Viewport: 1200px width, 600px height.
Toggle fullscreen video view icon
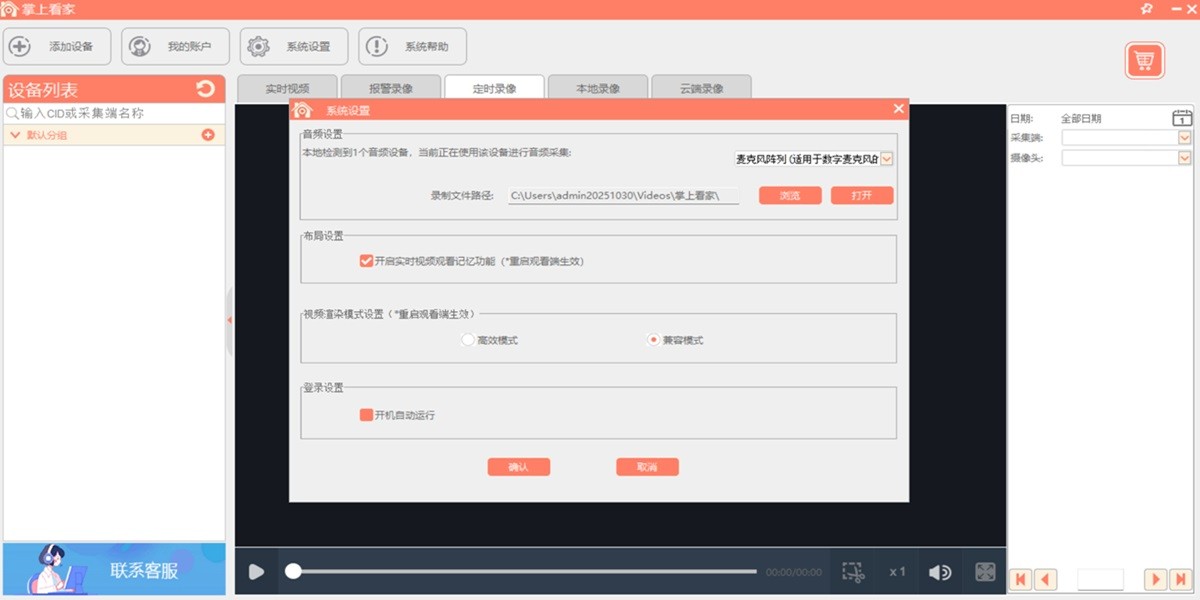tap(985, 572)
